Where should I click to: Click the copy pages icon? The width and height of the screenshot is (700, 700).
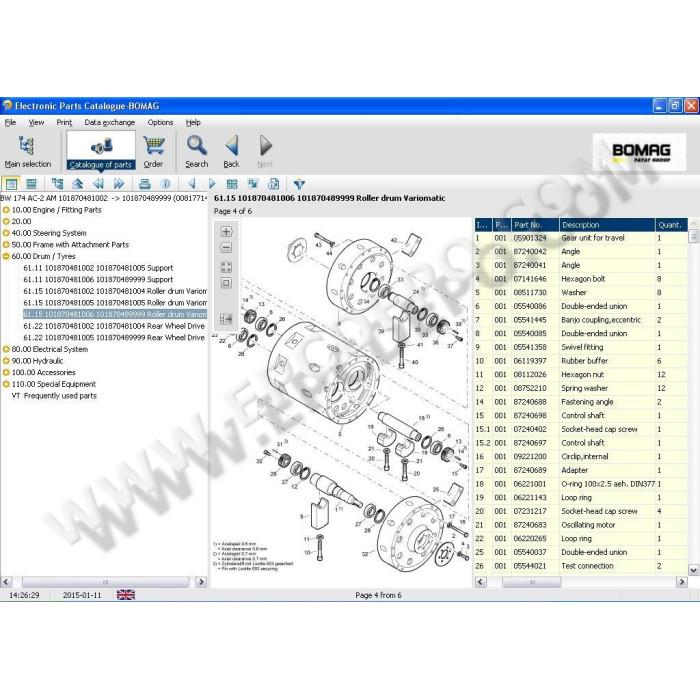coord(273,184)
